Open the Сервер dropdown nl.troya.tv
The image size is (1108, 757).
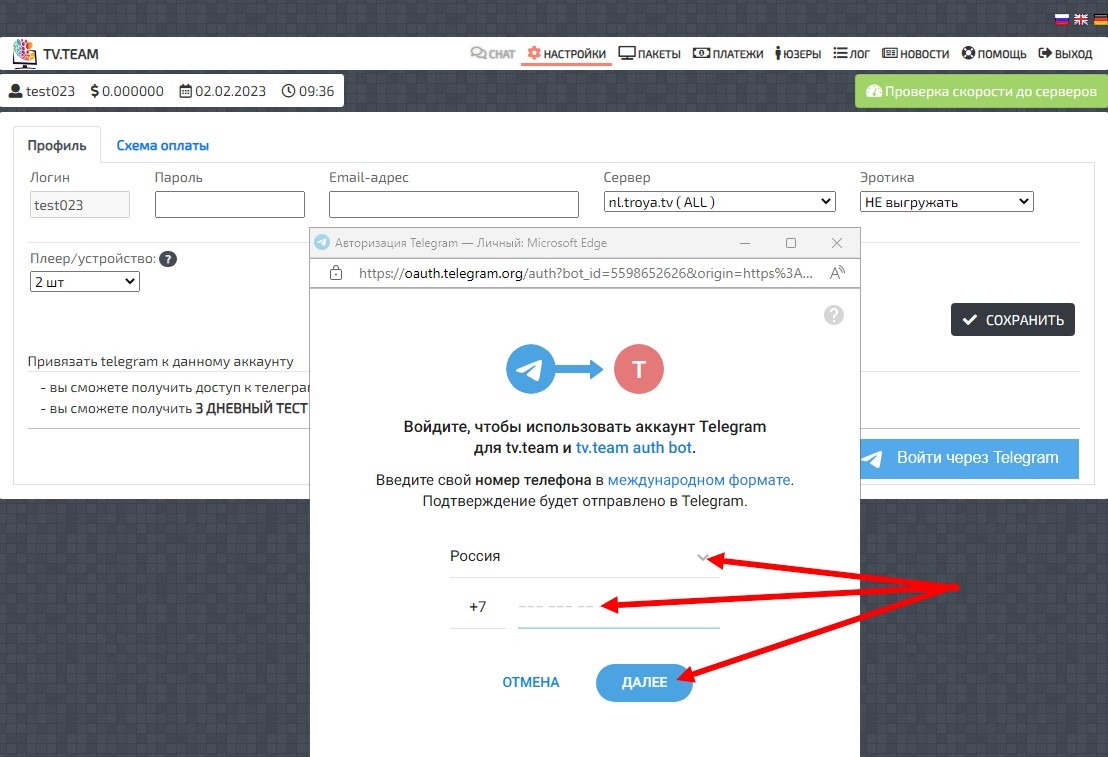click(x=719, y=202)
